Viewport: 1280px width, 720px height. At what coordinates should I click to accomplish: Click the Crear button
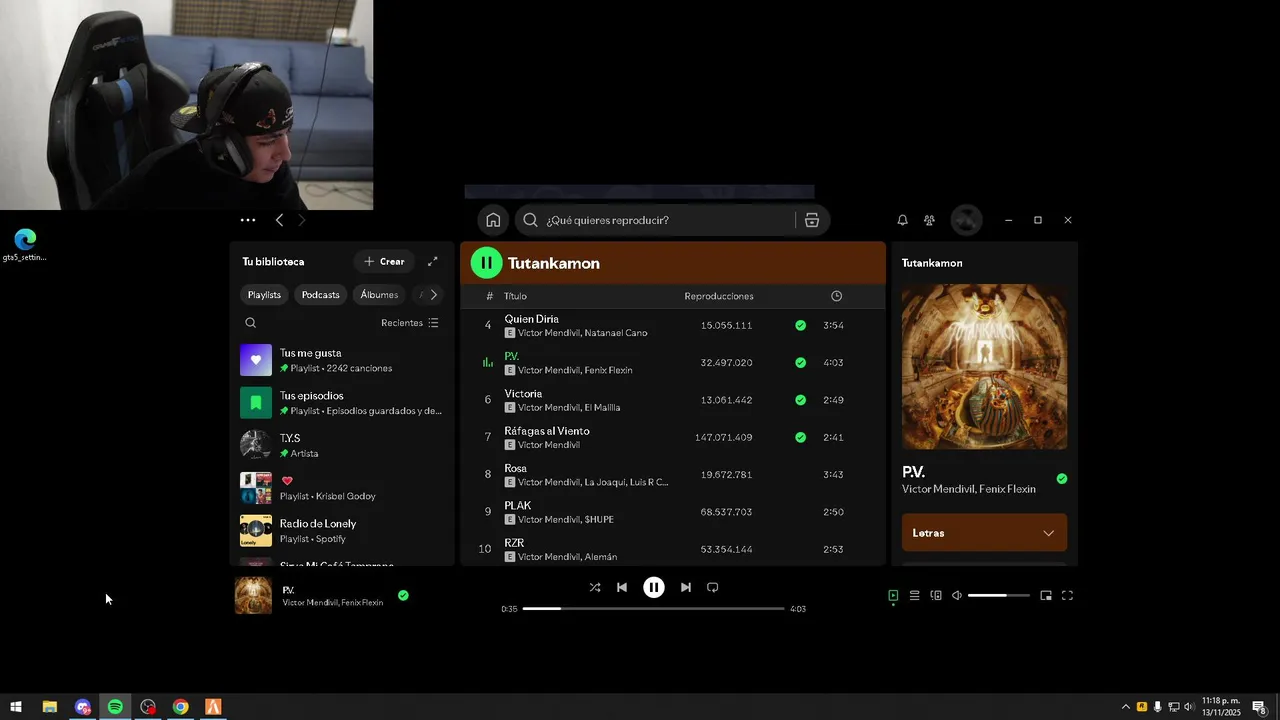[384, 261]
